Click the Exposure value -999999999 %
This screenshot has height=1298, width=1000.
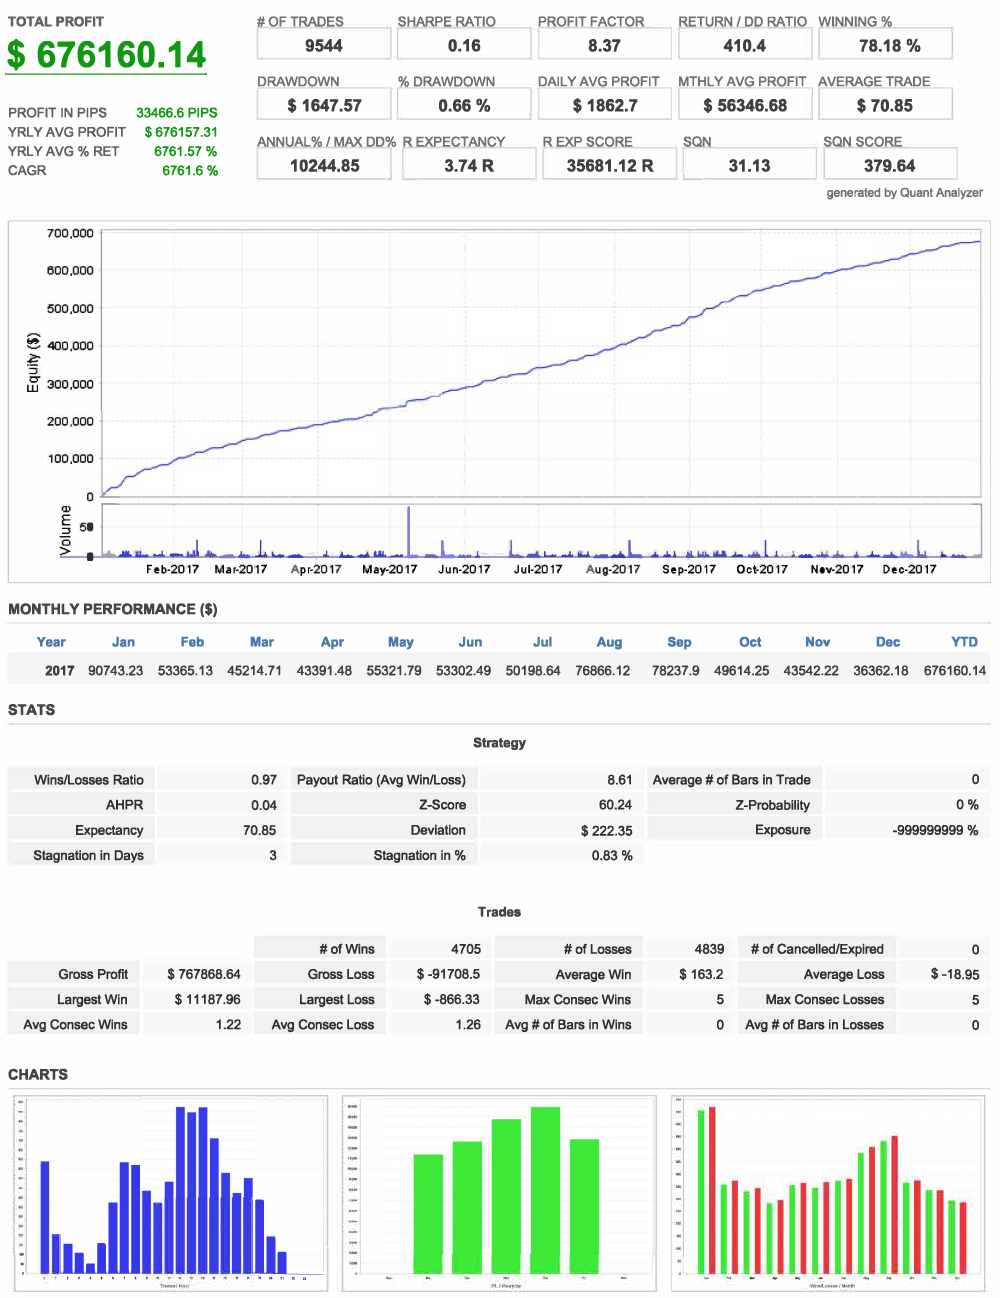click(x=935, y=830)
